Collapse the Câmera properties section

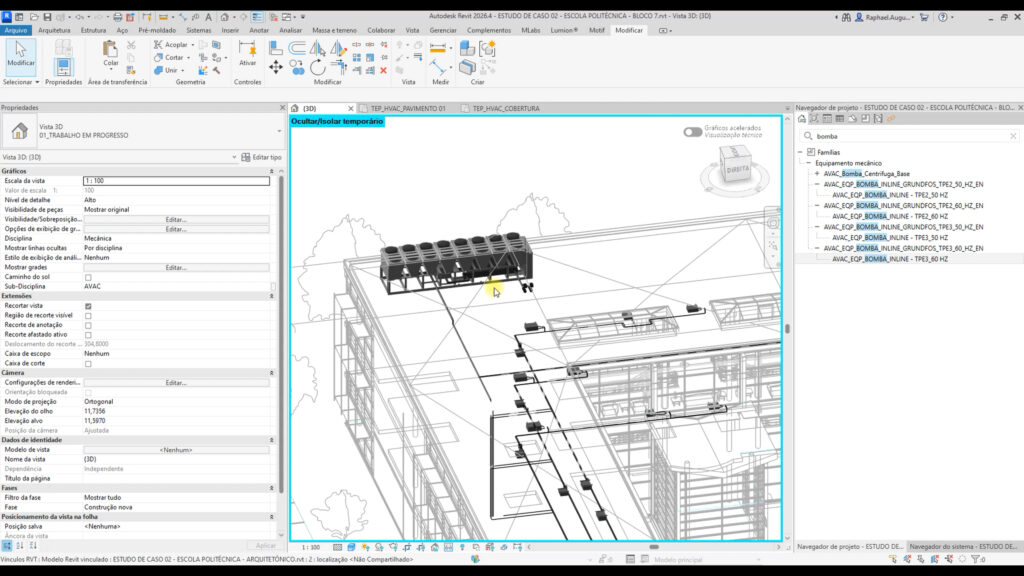coord(272,373)
